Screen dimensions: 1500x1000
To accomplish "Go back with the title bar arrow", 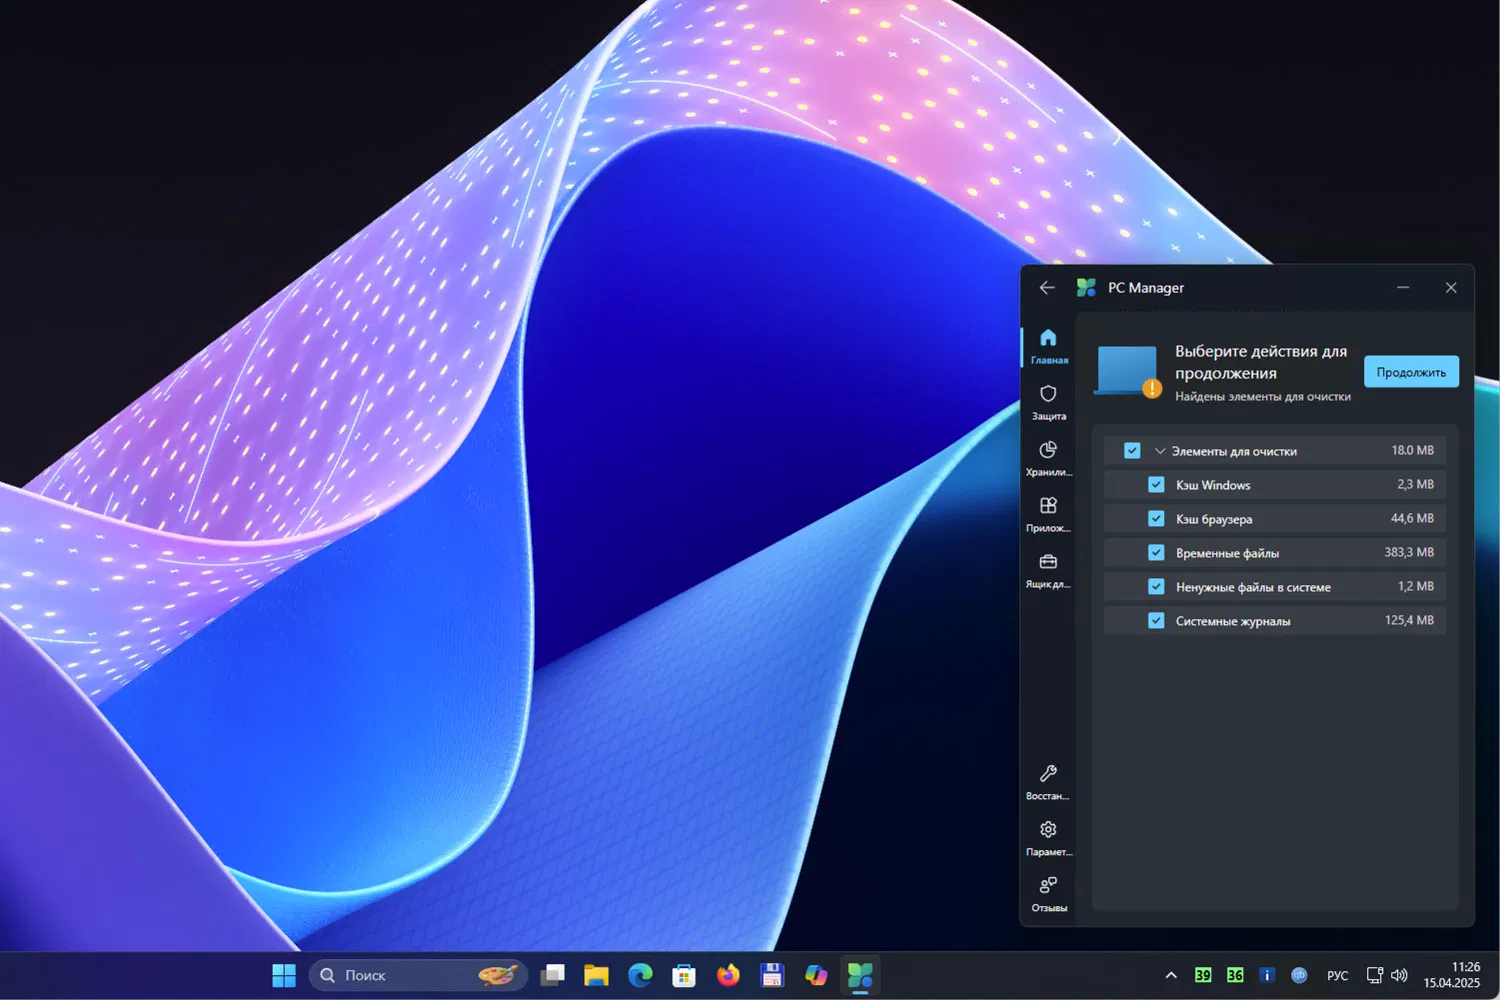I will (x=1047, y=288).
